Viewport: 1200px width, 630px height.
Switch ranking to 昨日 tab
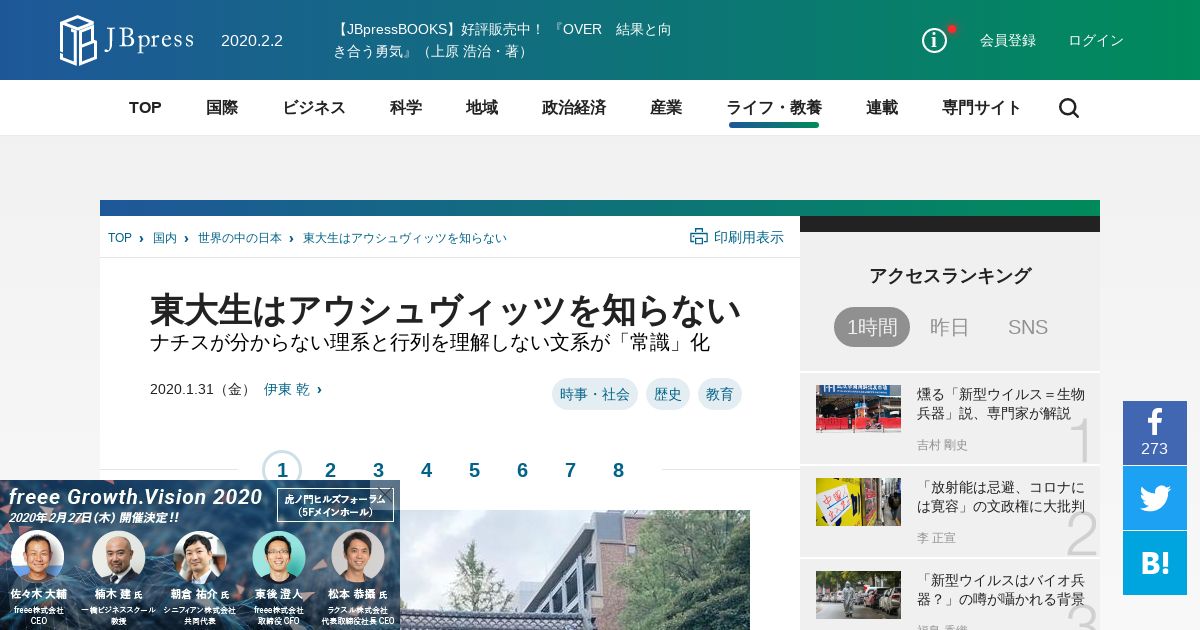(x=950, y=327)
